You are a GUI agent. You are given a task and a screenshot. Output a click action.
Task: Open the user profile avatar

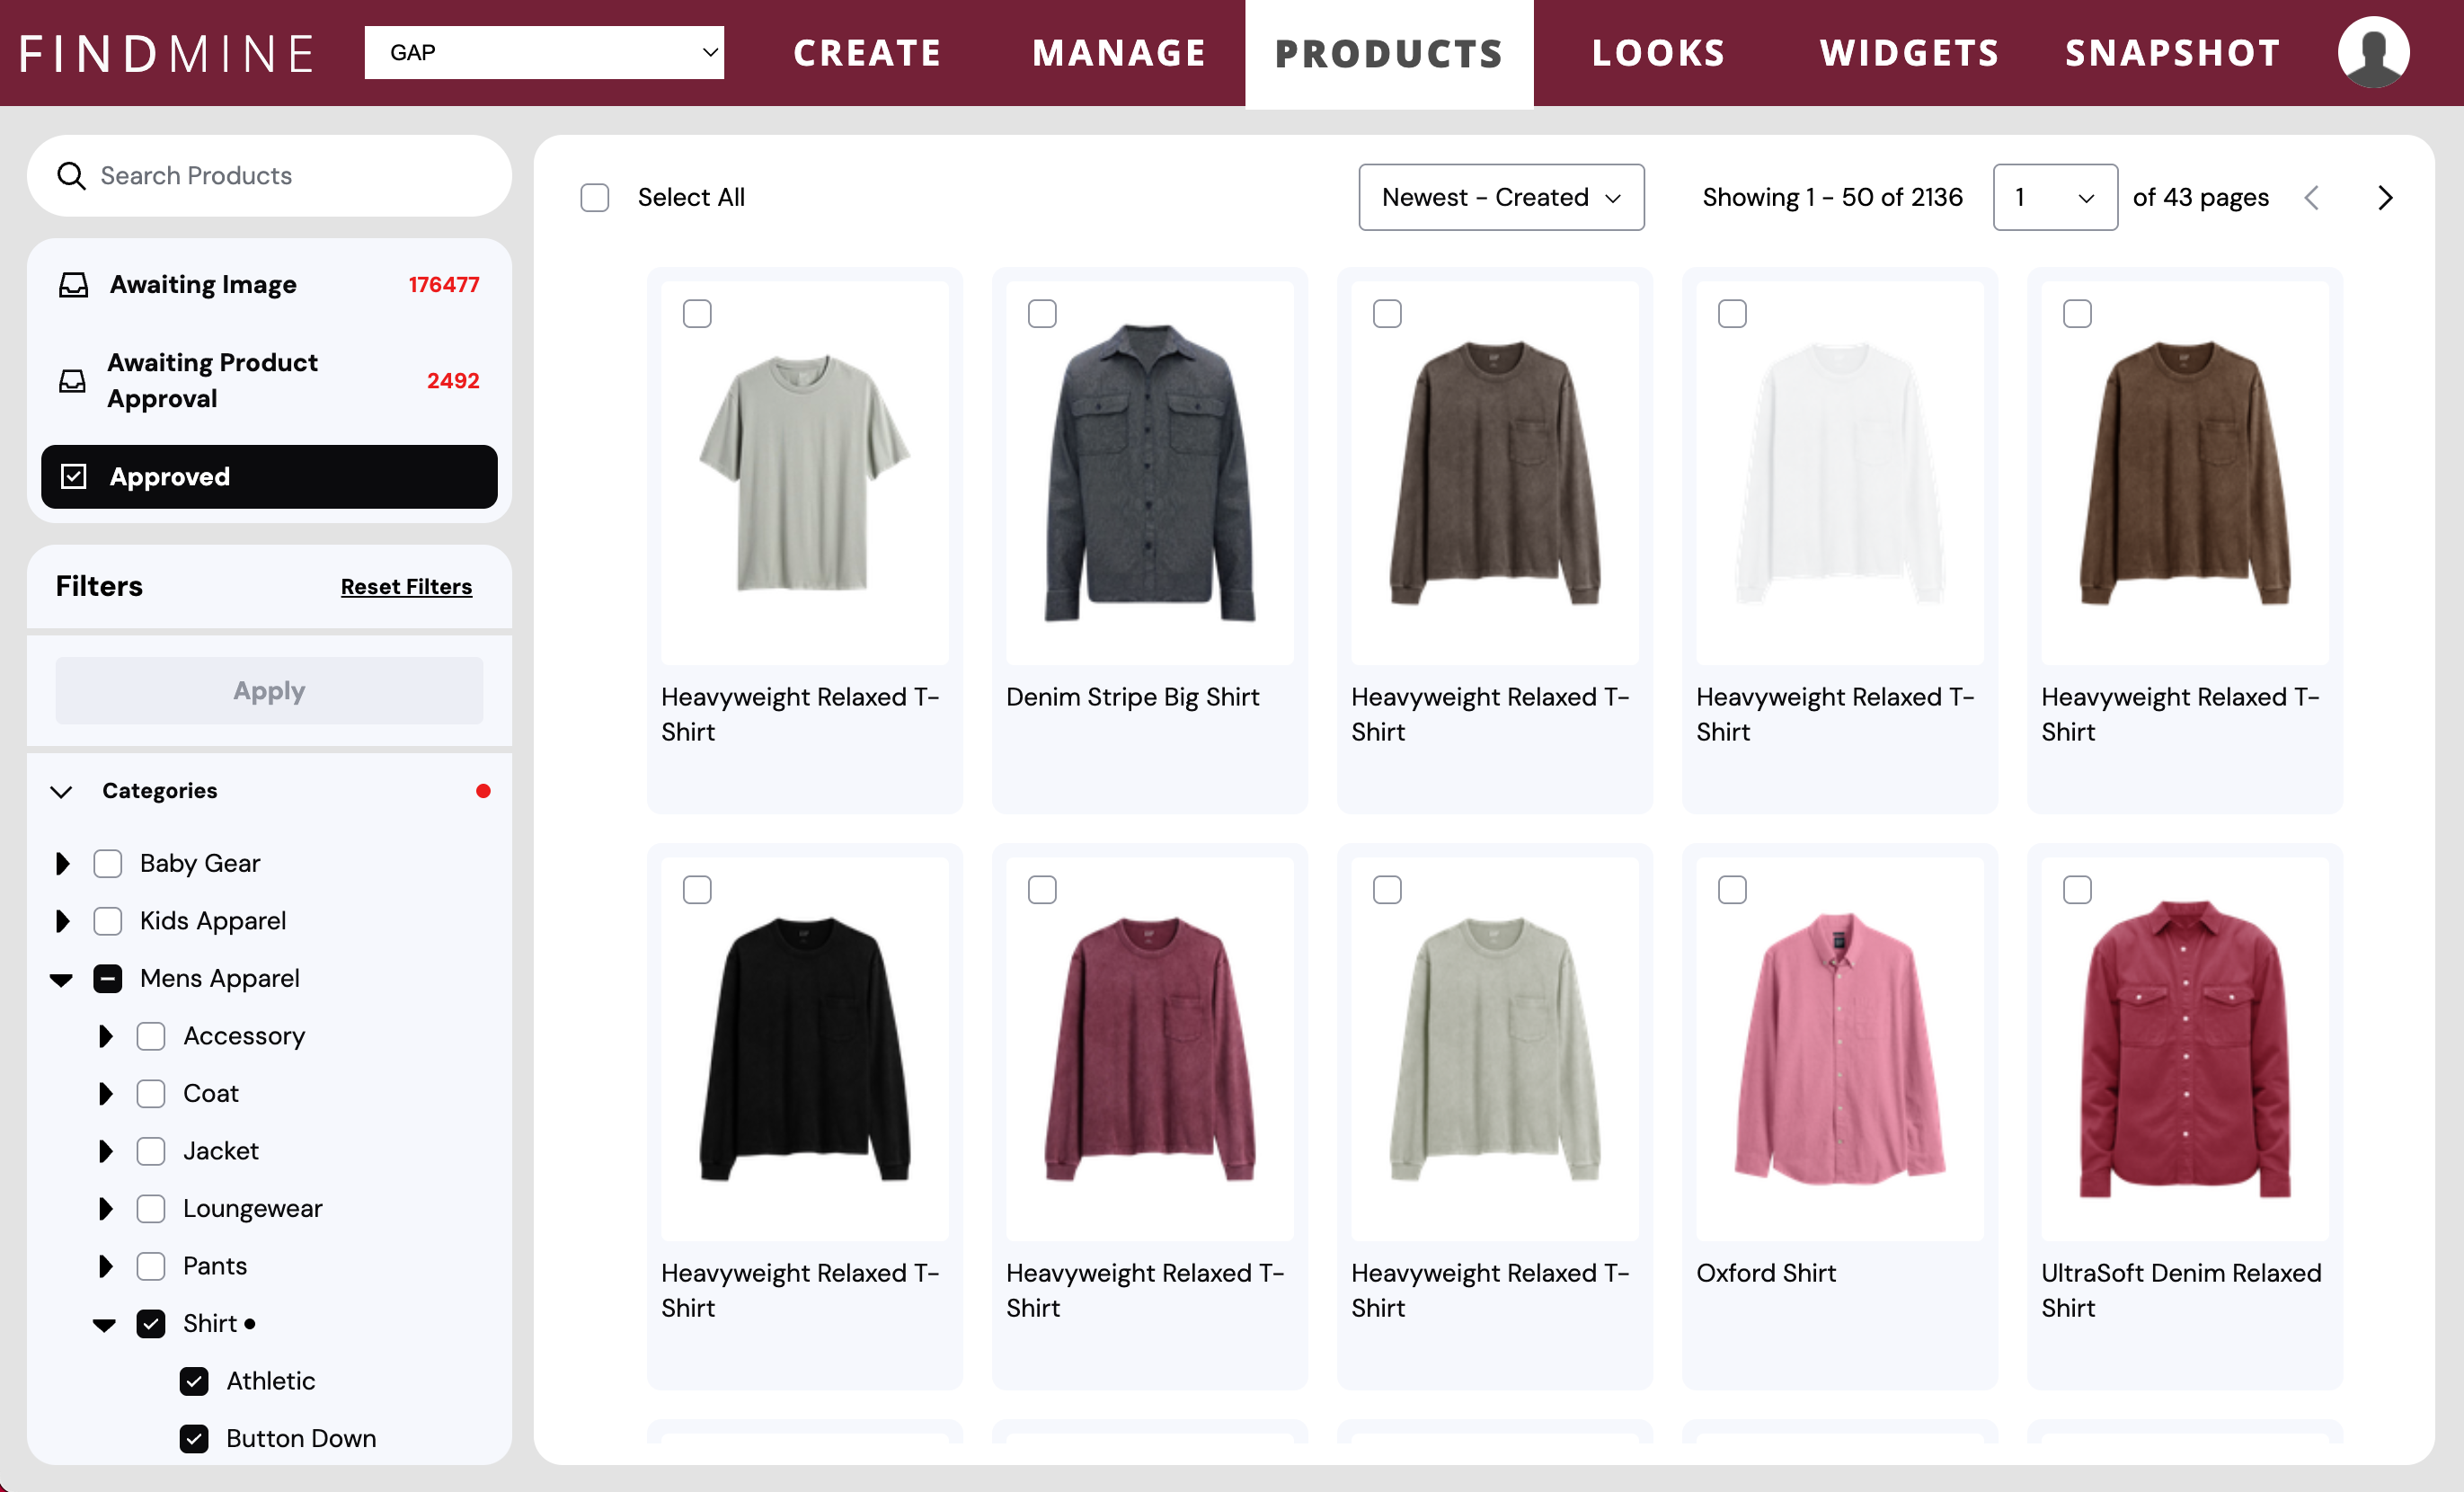tap(2373, 52)
